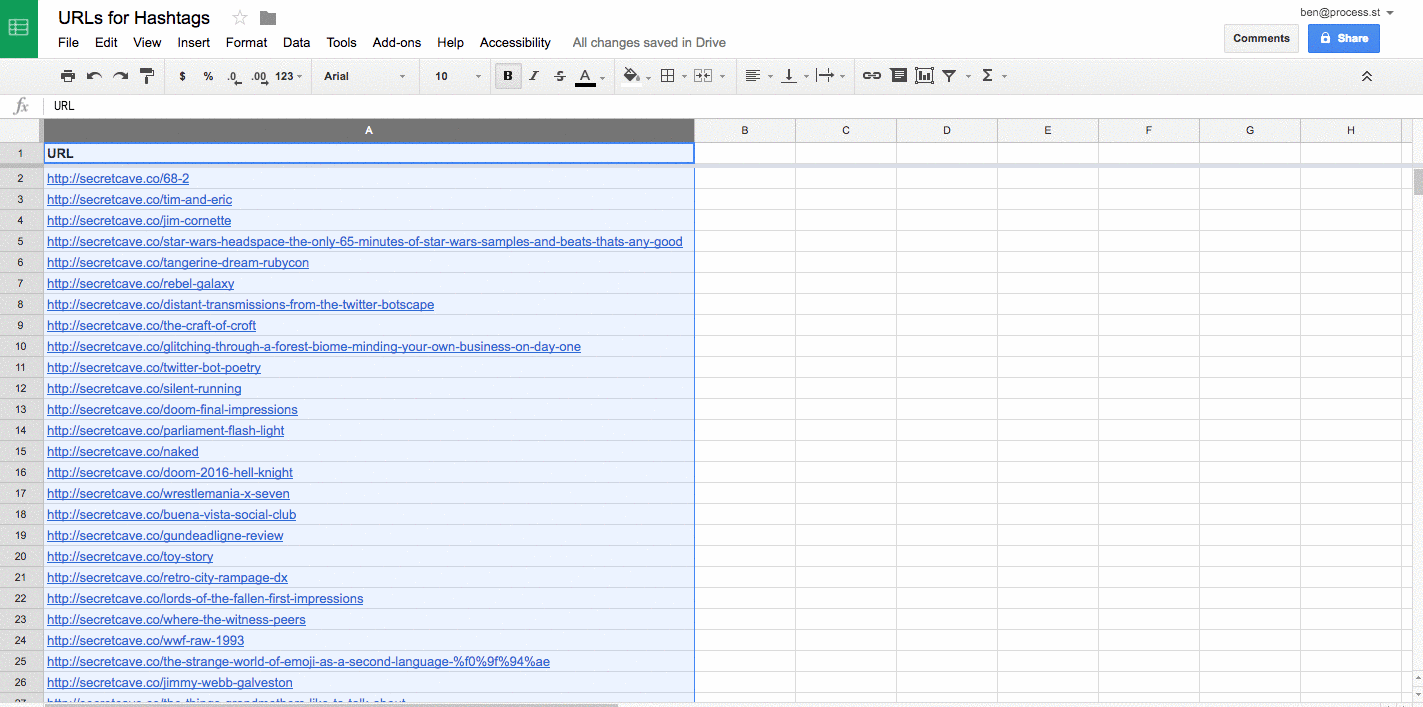Open the account dropdown for ben@process.st
This screenshot has width=1423, height=707.
pyautogui.click(x=1347, y=12)
